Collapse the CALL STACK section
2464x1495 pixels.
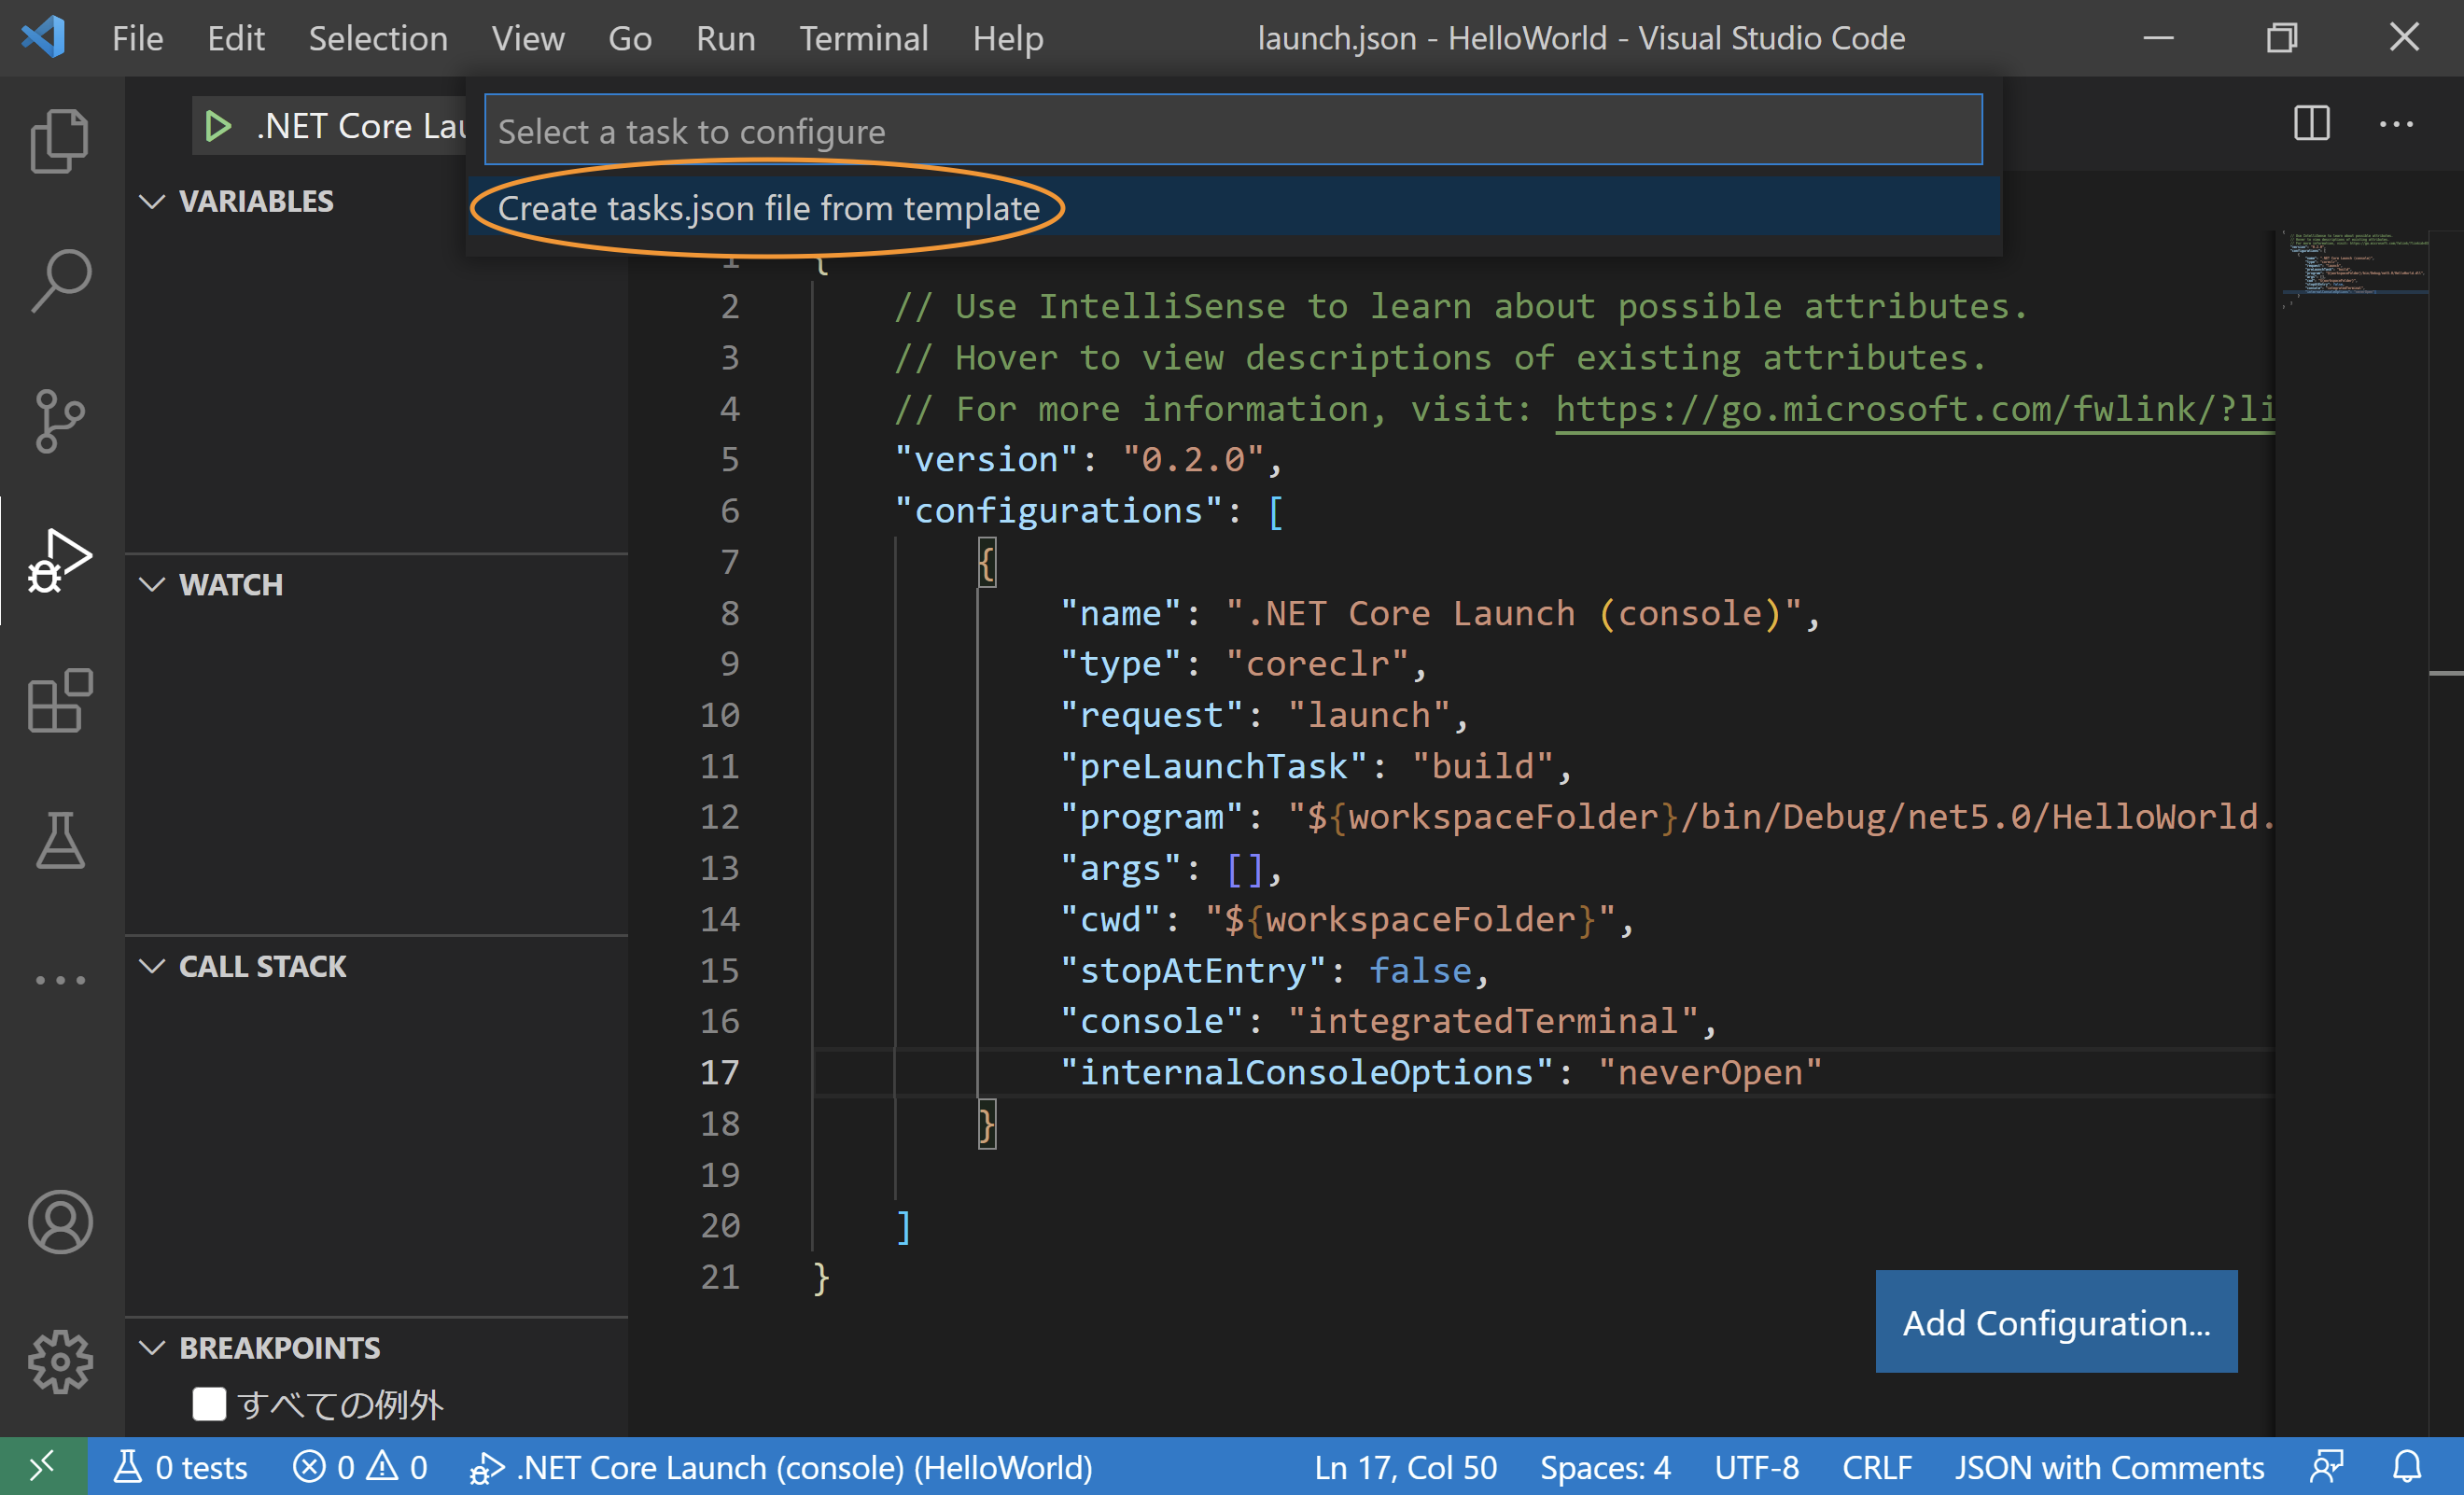click(x=152, y=966)
